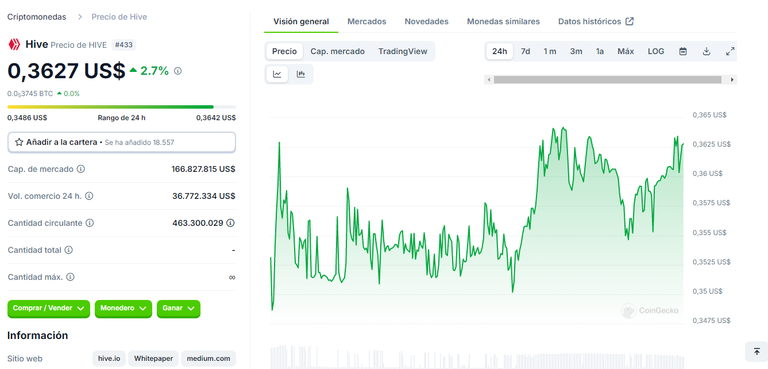Select the 1m time range
The image size is (768, 369).
point(550,51)
